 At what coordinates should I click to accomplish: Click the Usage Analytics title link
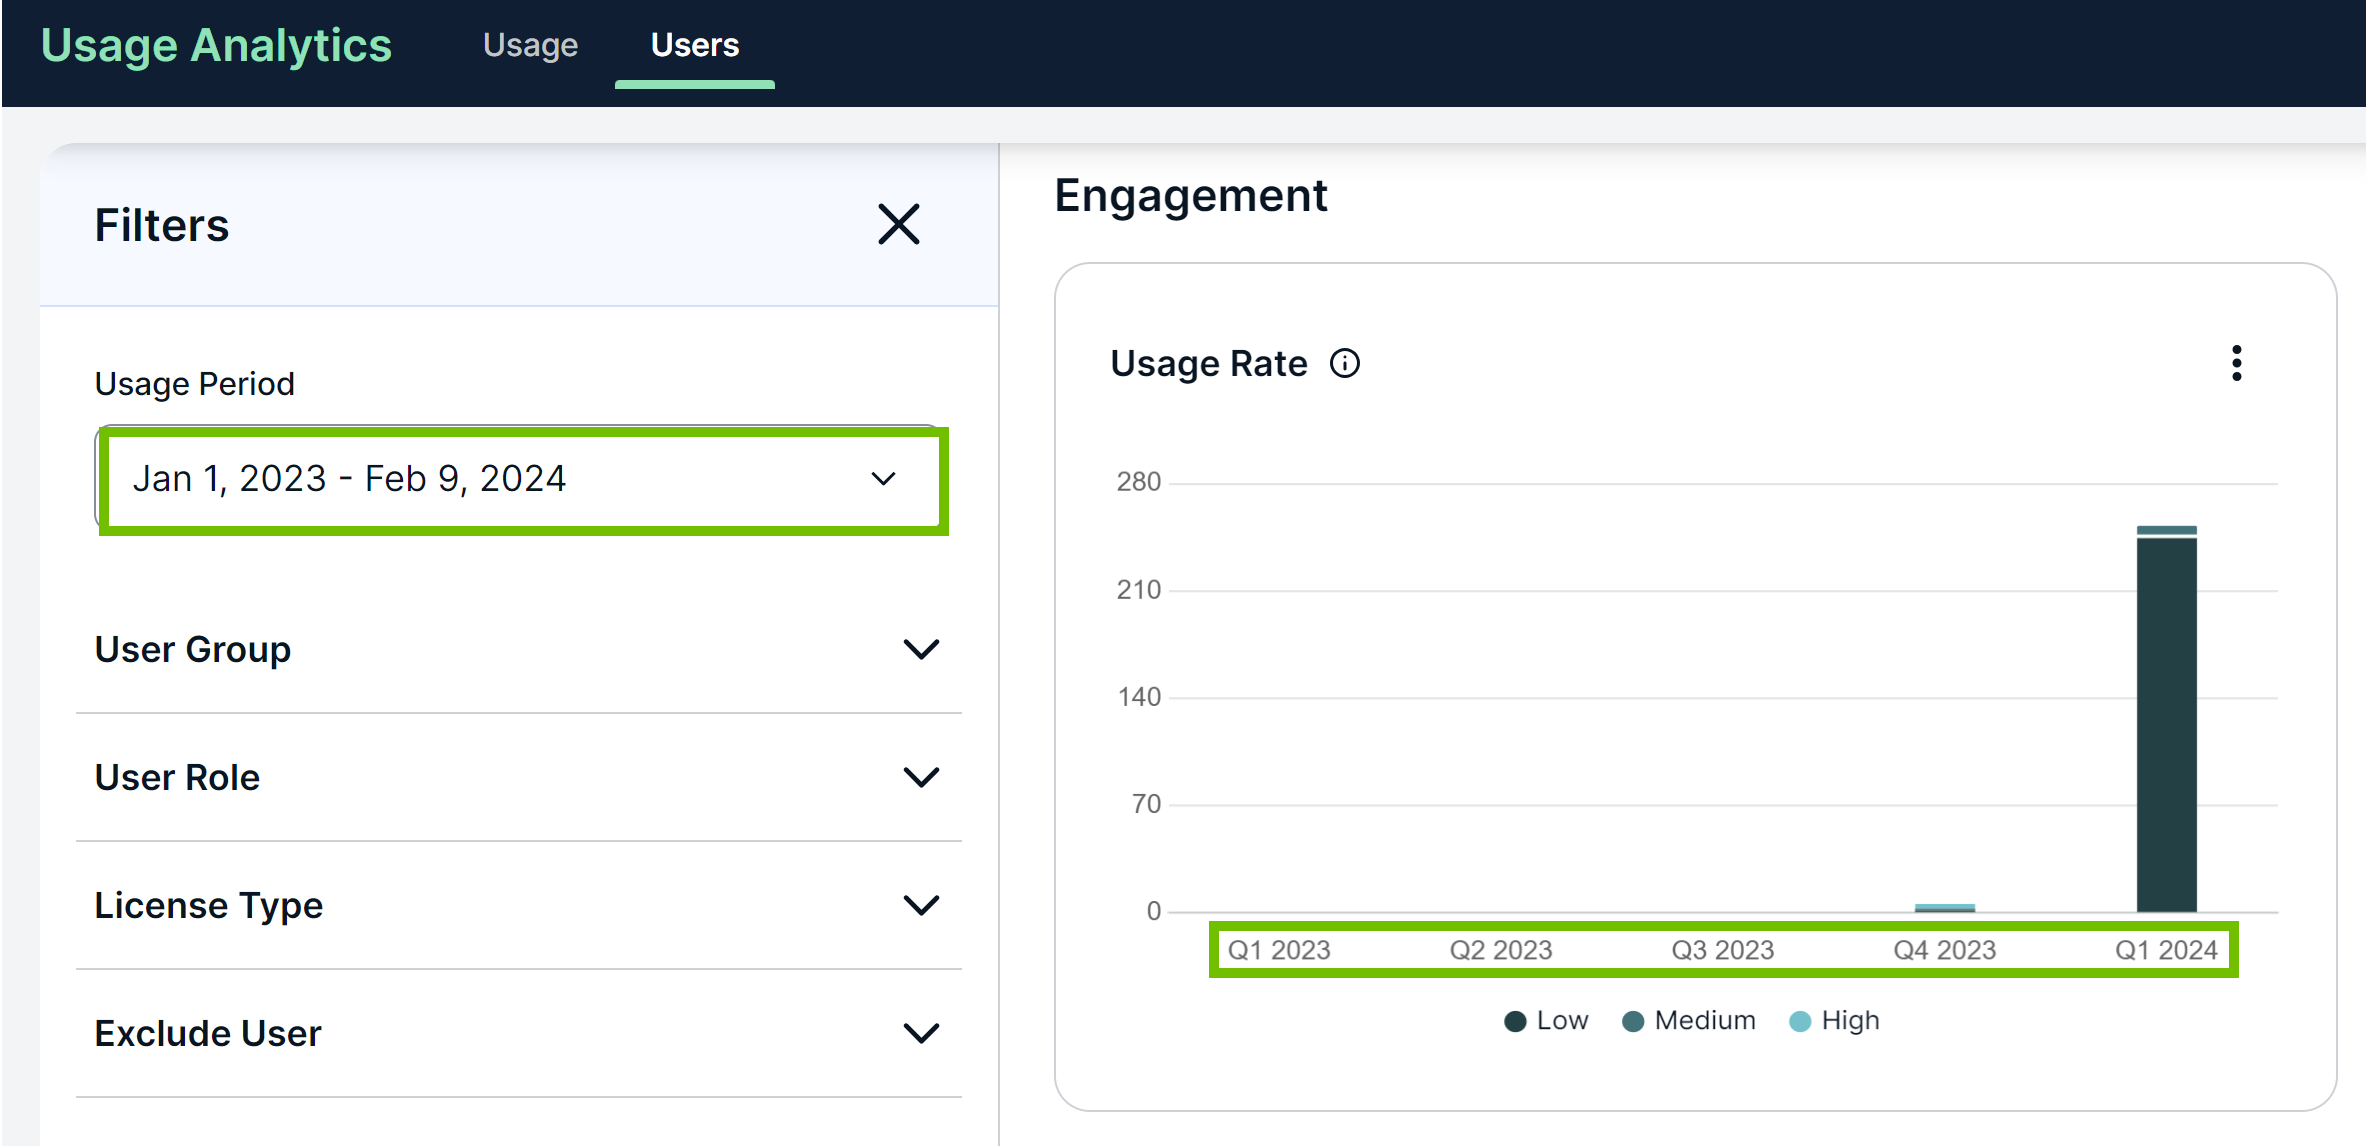[x=216, y=45]
